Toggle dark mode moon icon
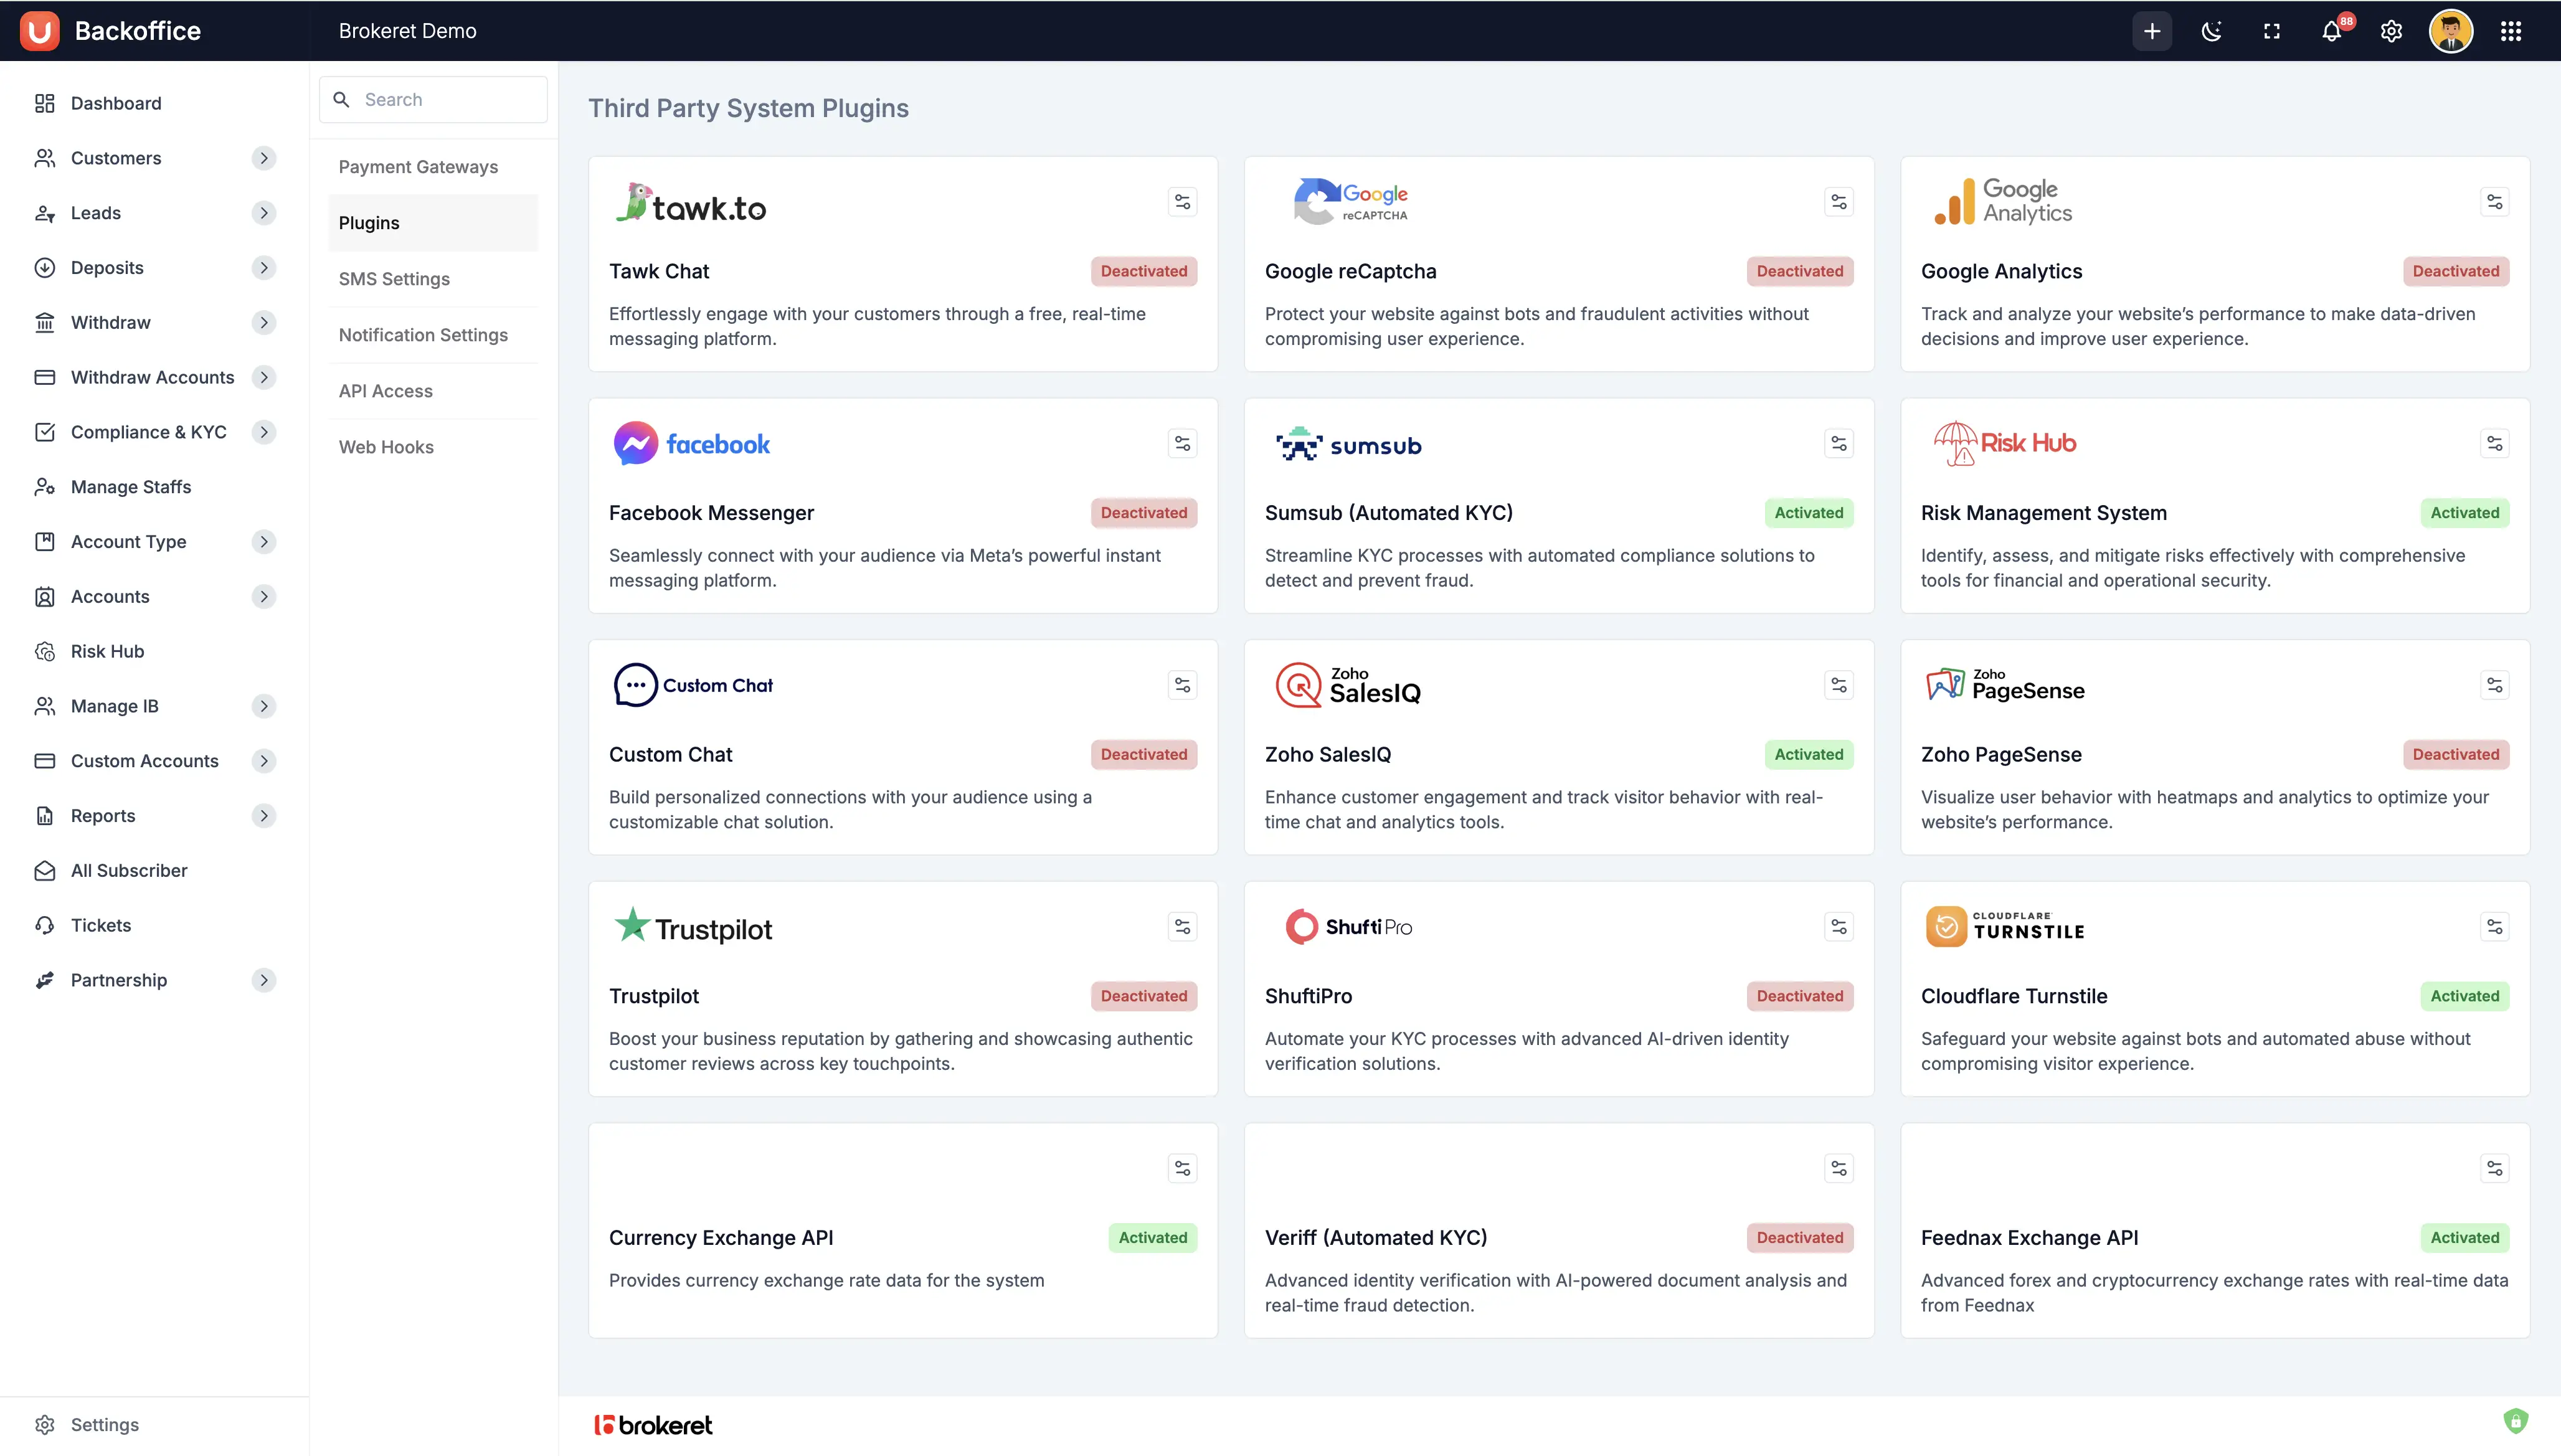This screenshot has height=1456, width=2561. (x=2211, y=31)
